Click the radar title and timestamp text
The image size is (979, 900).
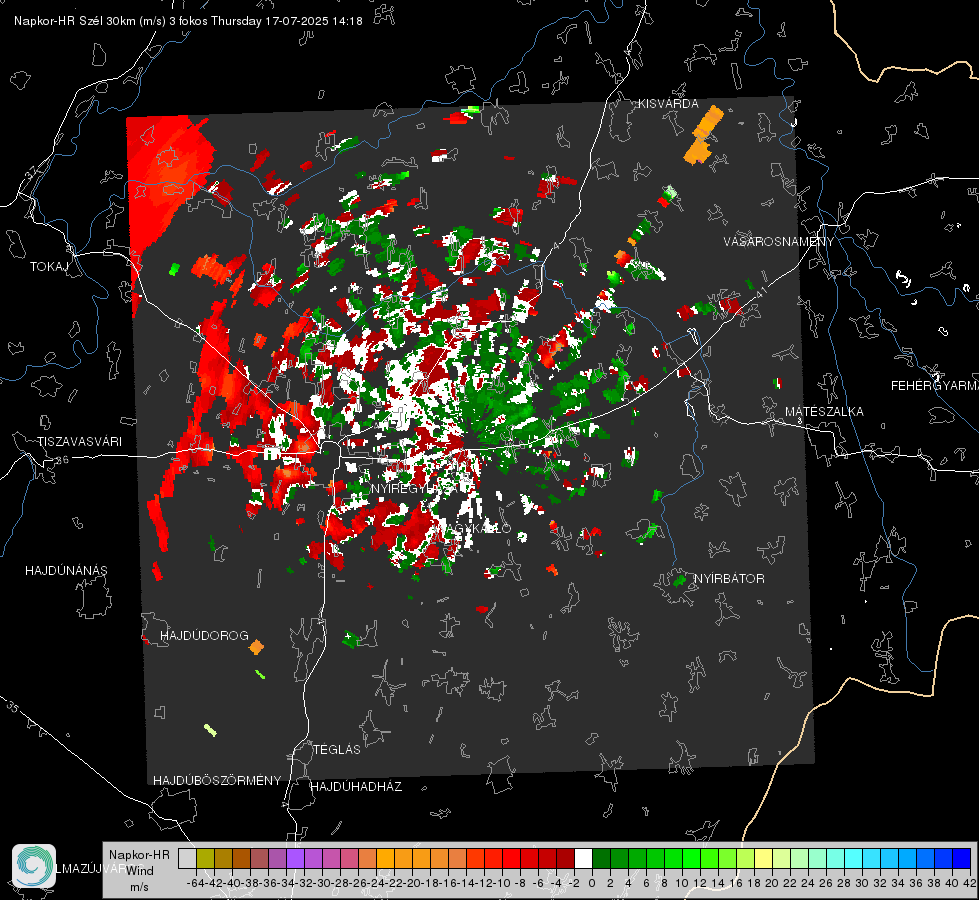188,21
